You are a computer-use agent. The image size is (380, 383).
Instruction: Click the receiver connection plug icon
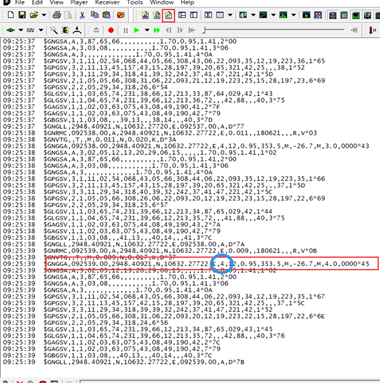pyautogui.click(x=11, y=30)
